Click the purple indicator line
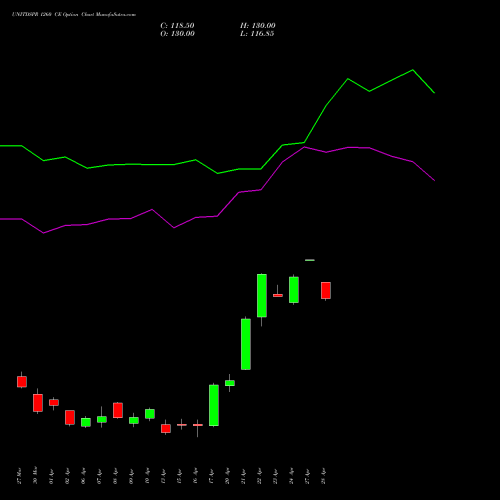The image size is (500, 500). click(282, 162)
